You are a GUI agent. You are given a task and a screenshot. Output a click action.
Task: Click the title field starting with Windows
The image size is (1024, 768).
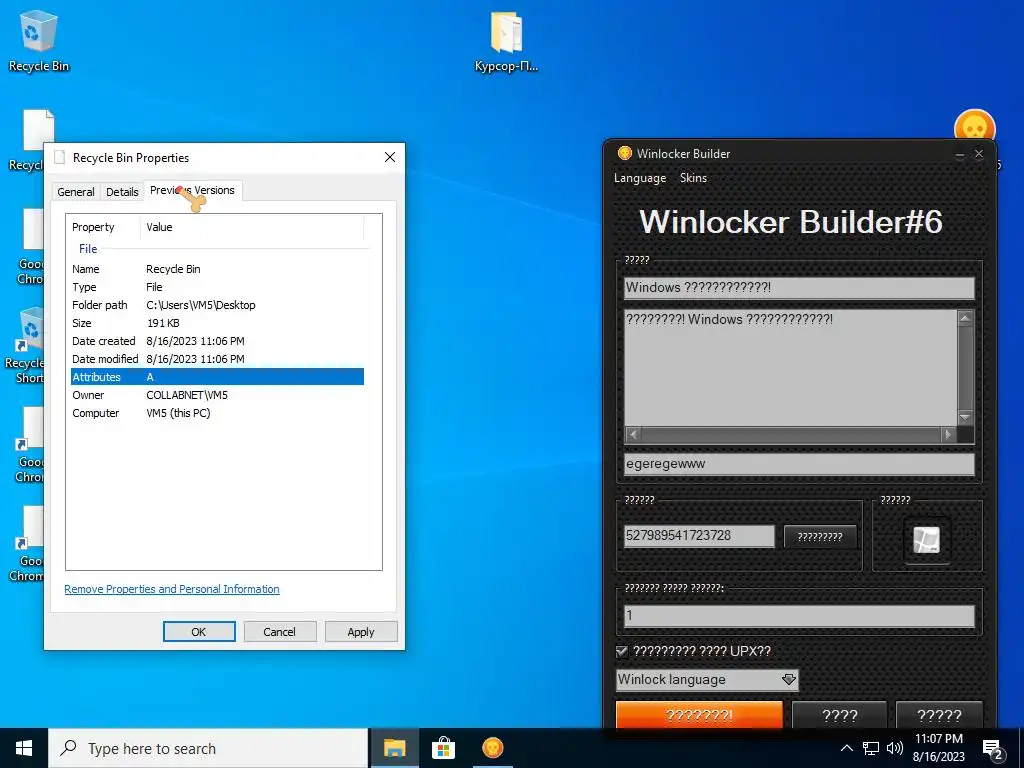(x=799, y=287)
